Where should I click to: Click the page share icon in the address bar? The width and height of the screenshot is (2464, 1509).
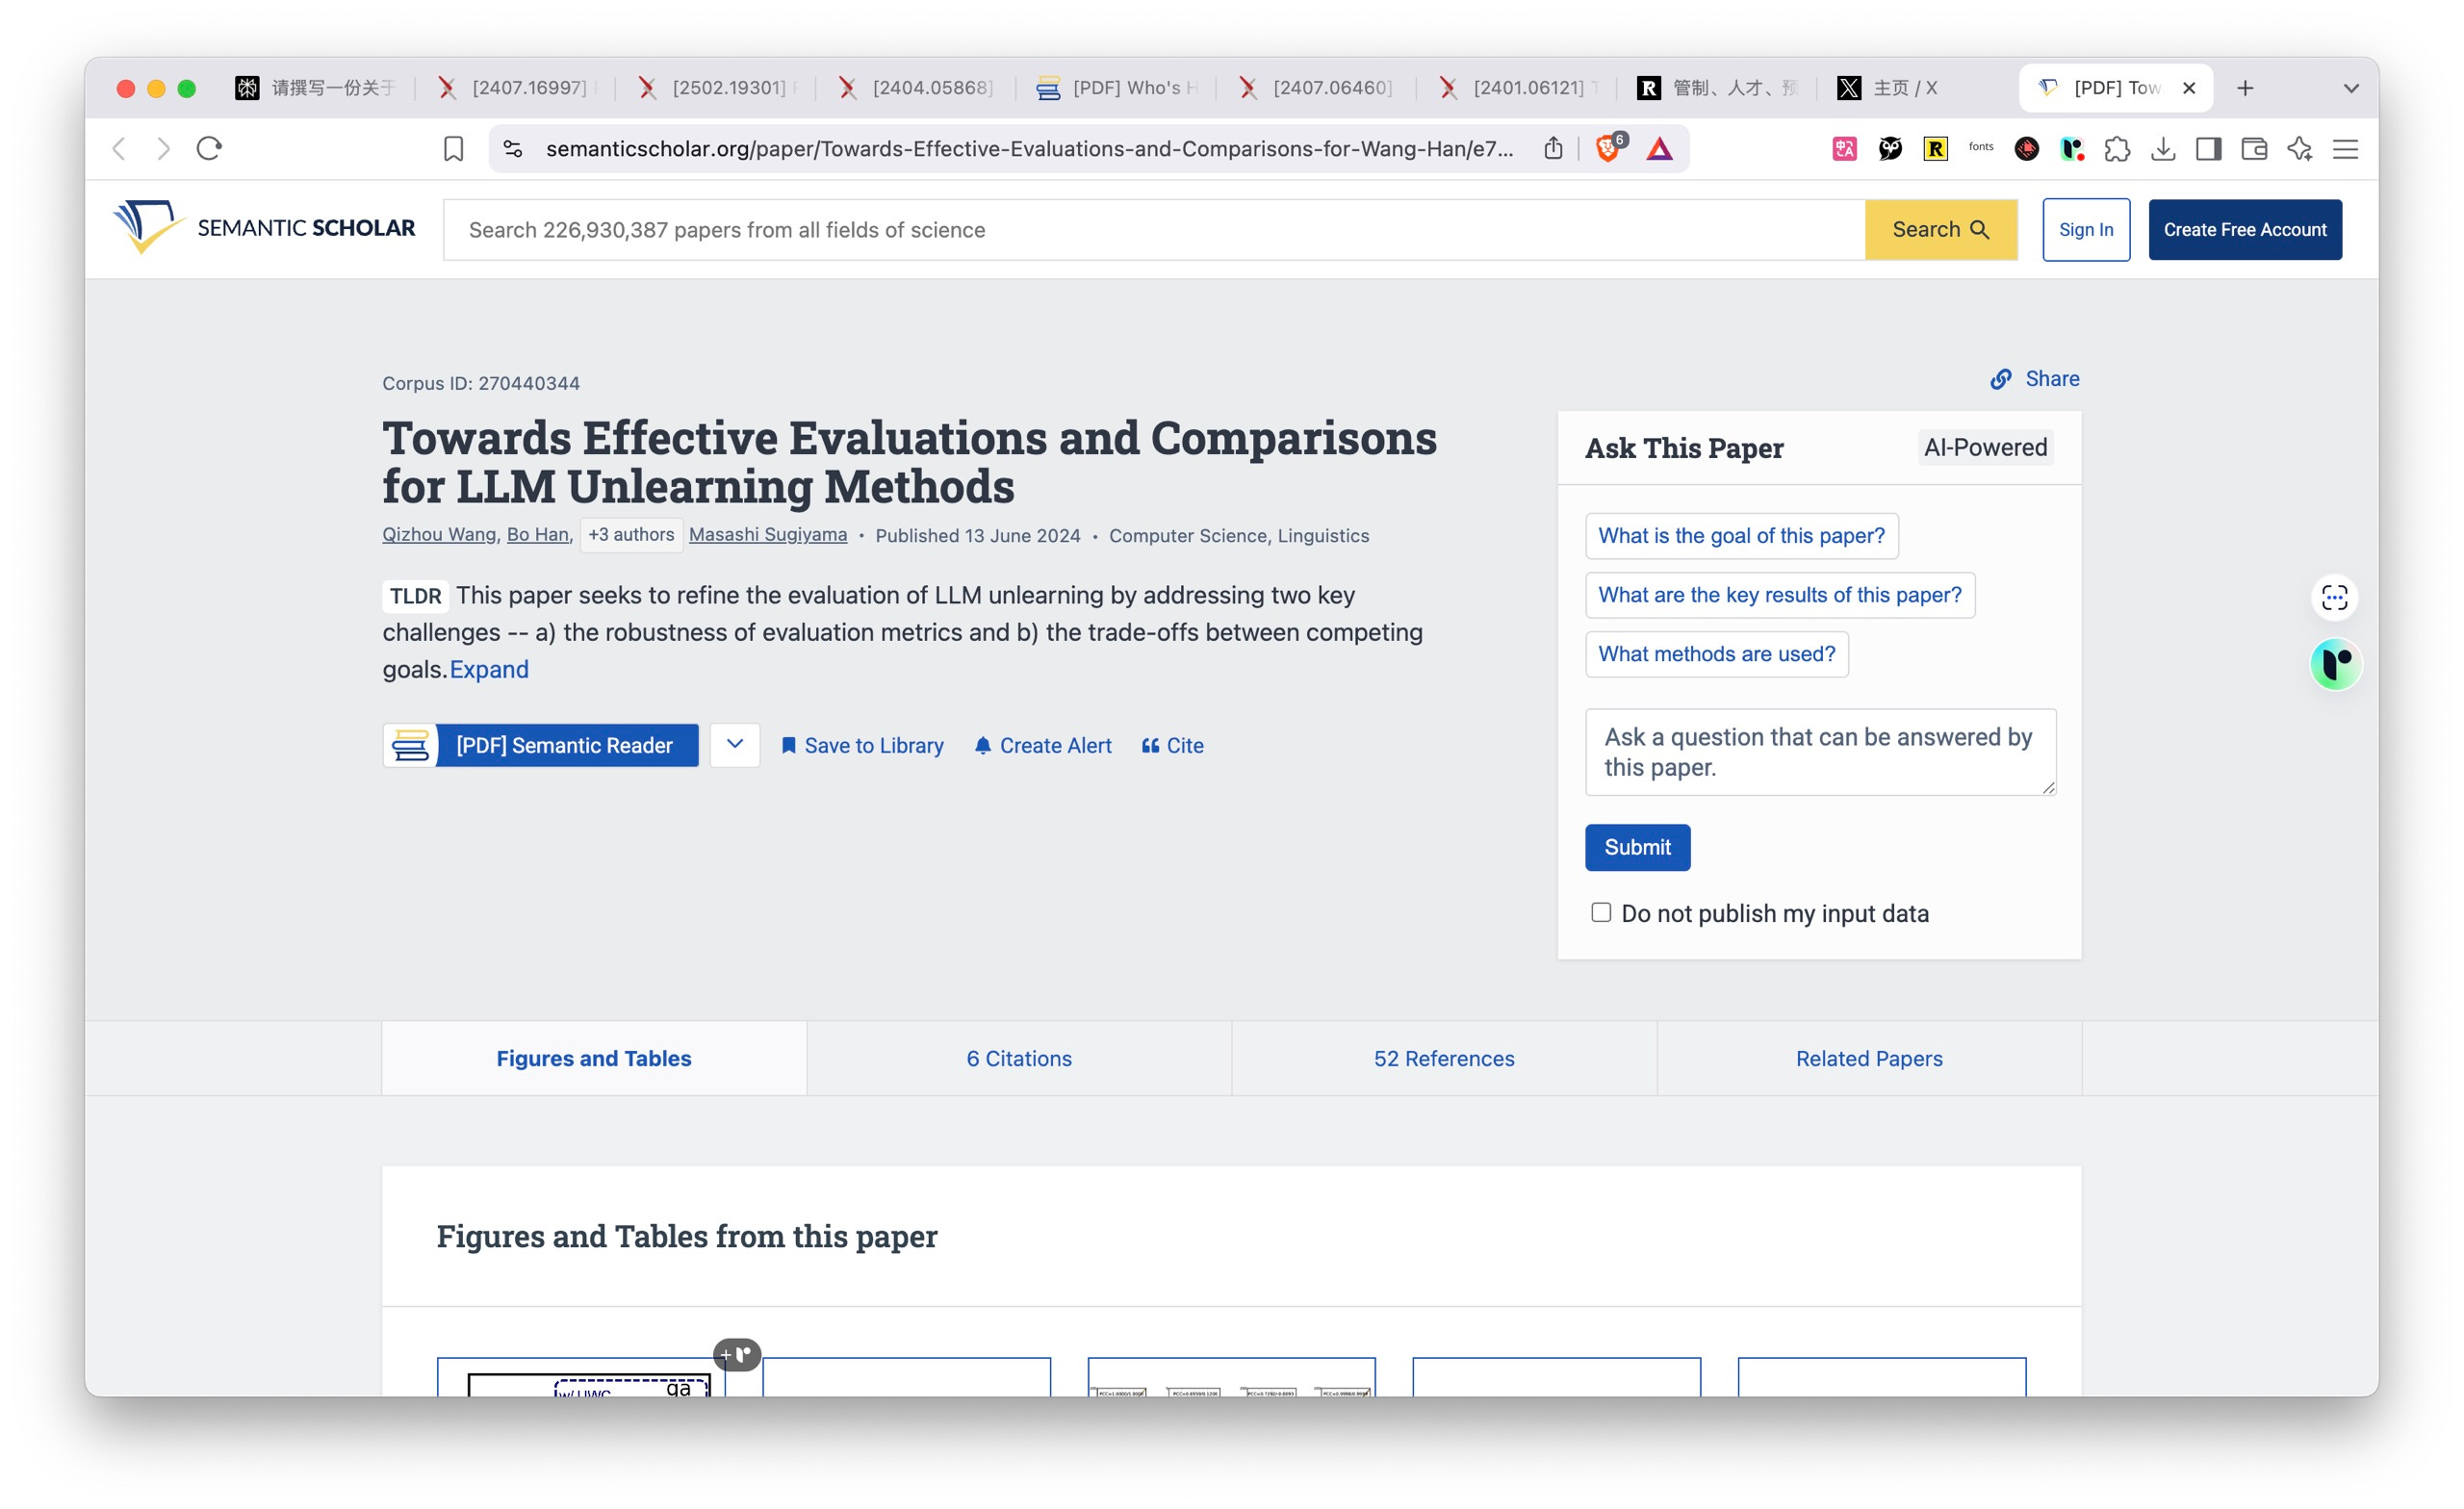pyautogui.click(x=1553, y=148)
